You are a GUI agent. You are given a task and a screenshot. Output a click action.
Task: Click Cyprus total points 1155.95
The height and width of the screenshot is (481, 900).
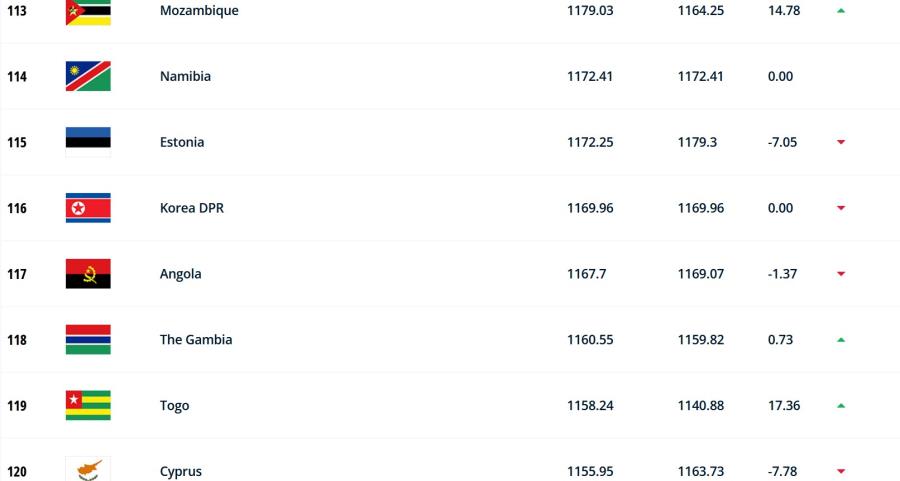[x=590, y=471]
